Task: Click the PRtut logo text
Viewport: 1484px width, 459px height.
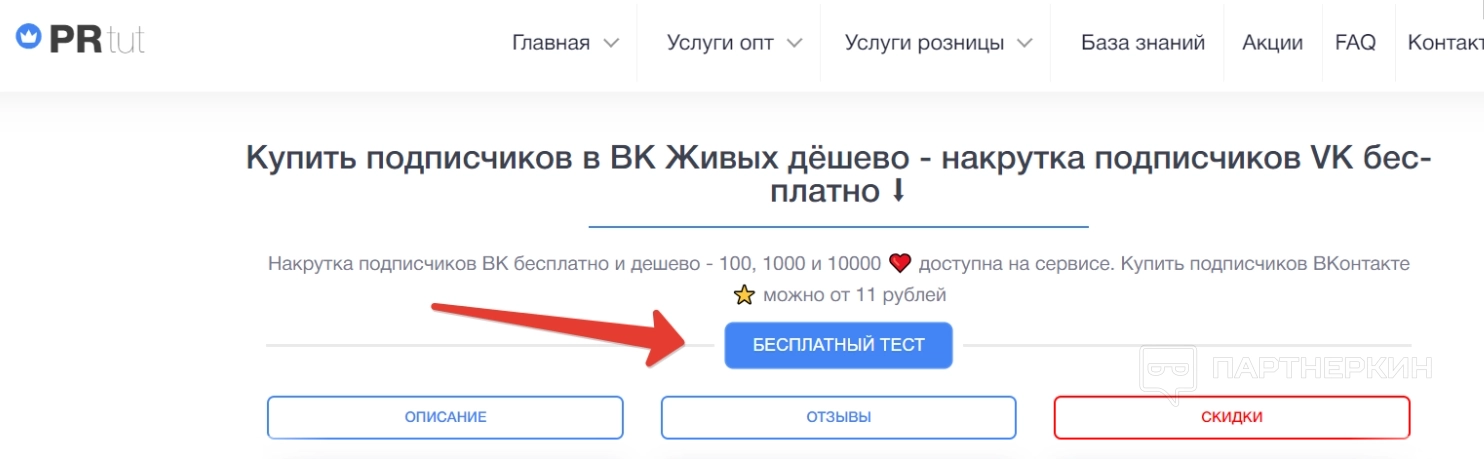Action: click(x=97, y=38)
